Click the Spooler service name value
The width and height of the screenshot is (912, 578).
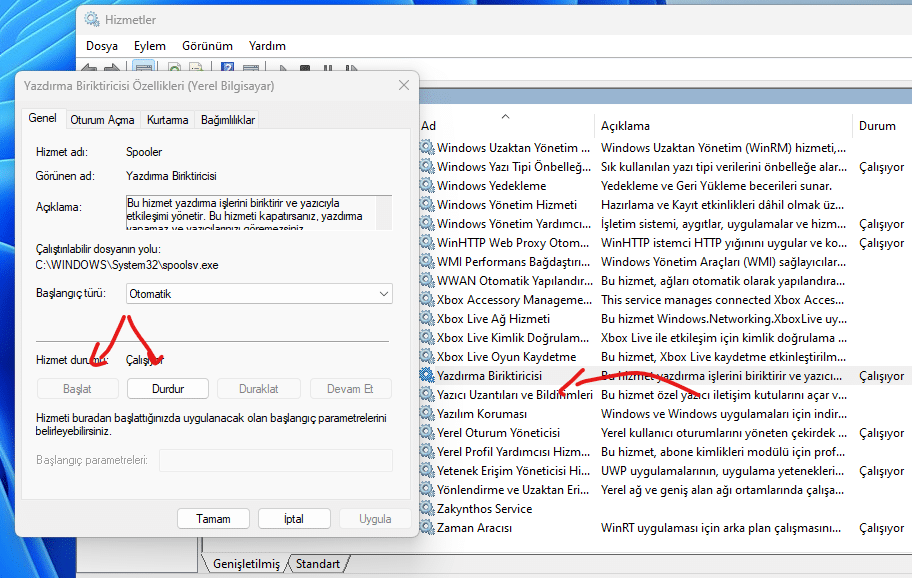click(144, 152)
